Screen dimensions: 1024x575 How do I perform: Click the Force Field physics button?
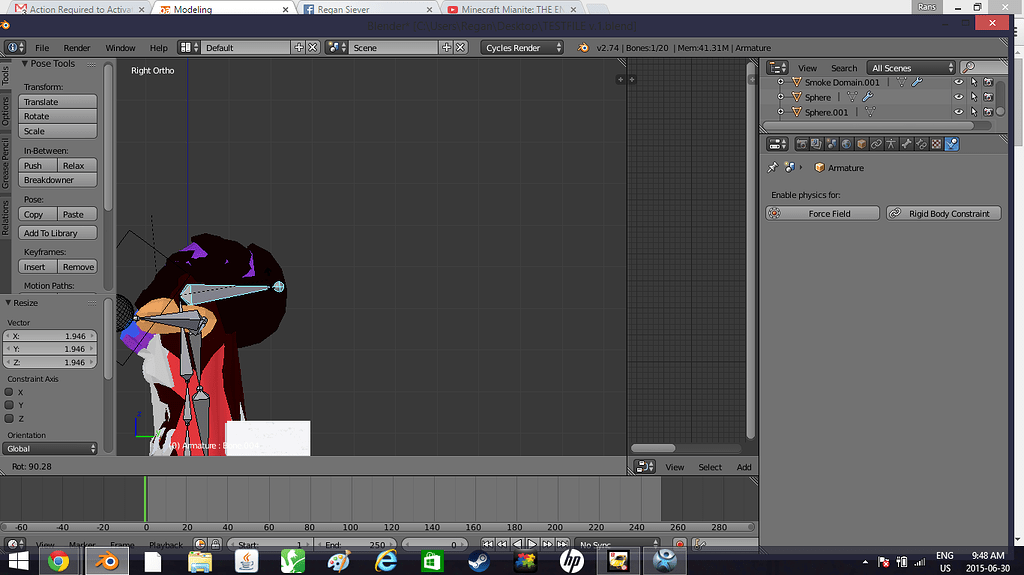point(823,214)
